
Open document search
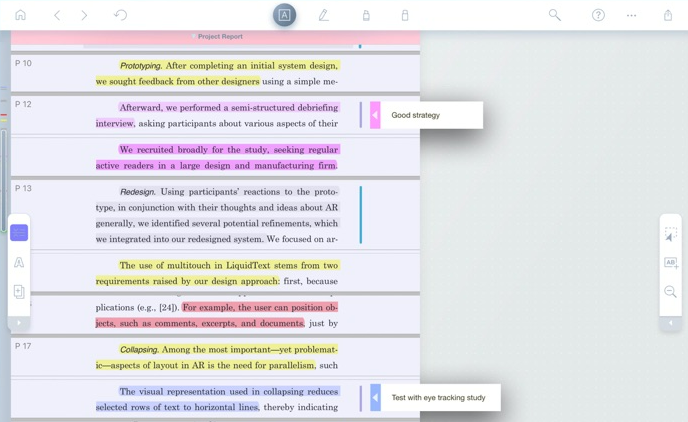(x=555, y=15)
